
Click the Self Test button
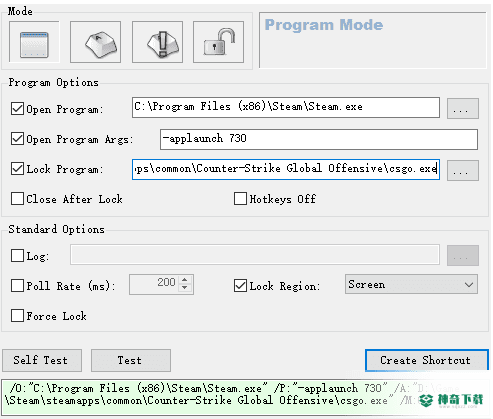click(x=42, y=360)
